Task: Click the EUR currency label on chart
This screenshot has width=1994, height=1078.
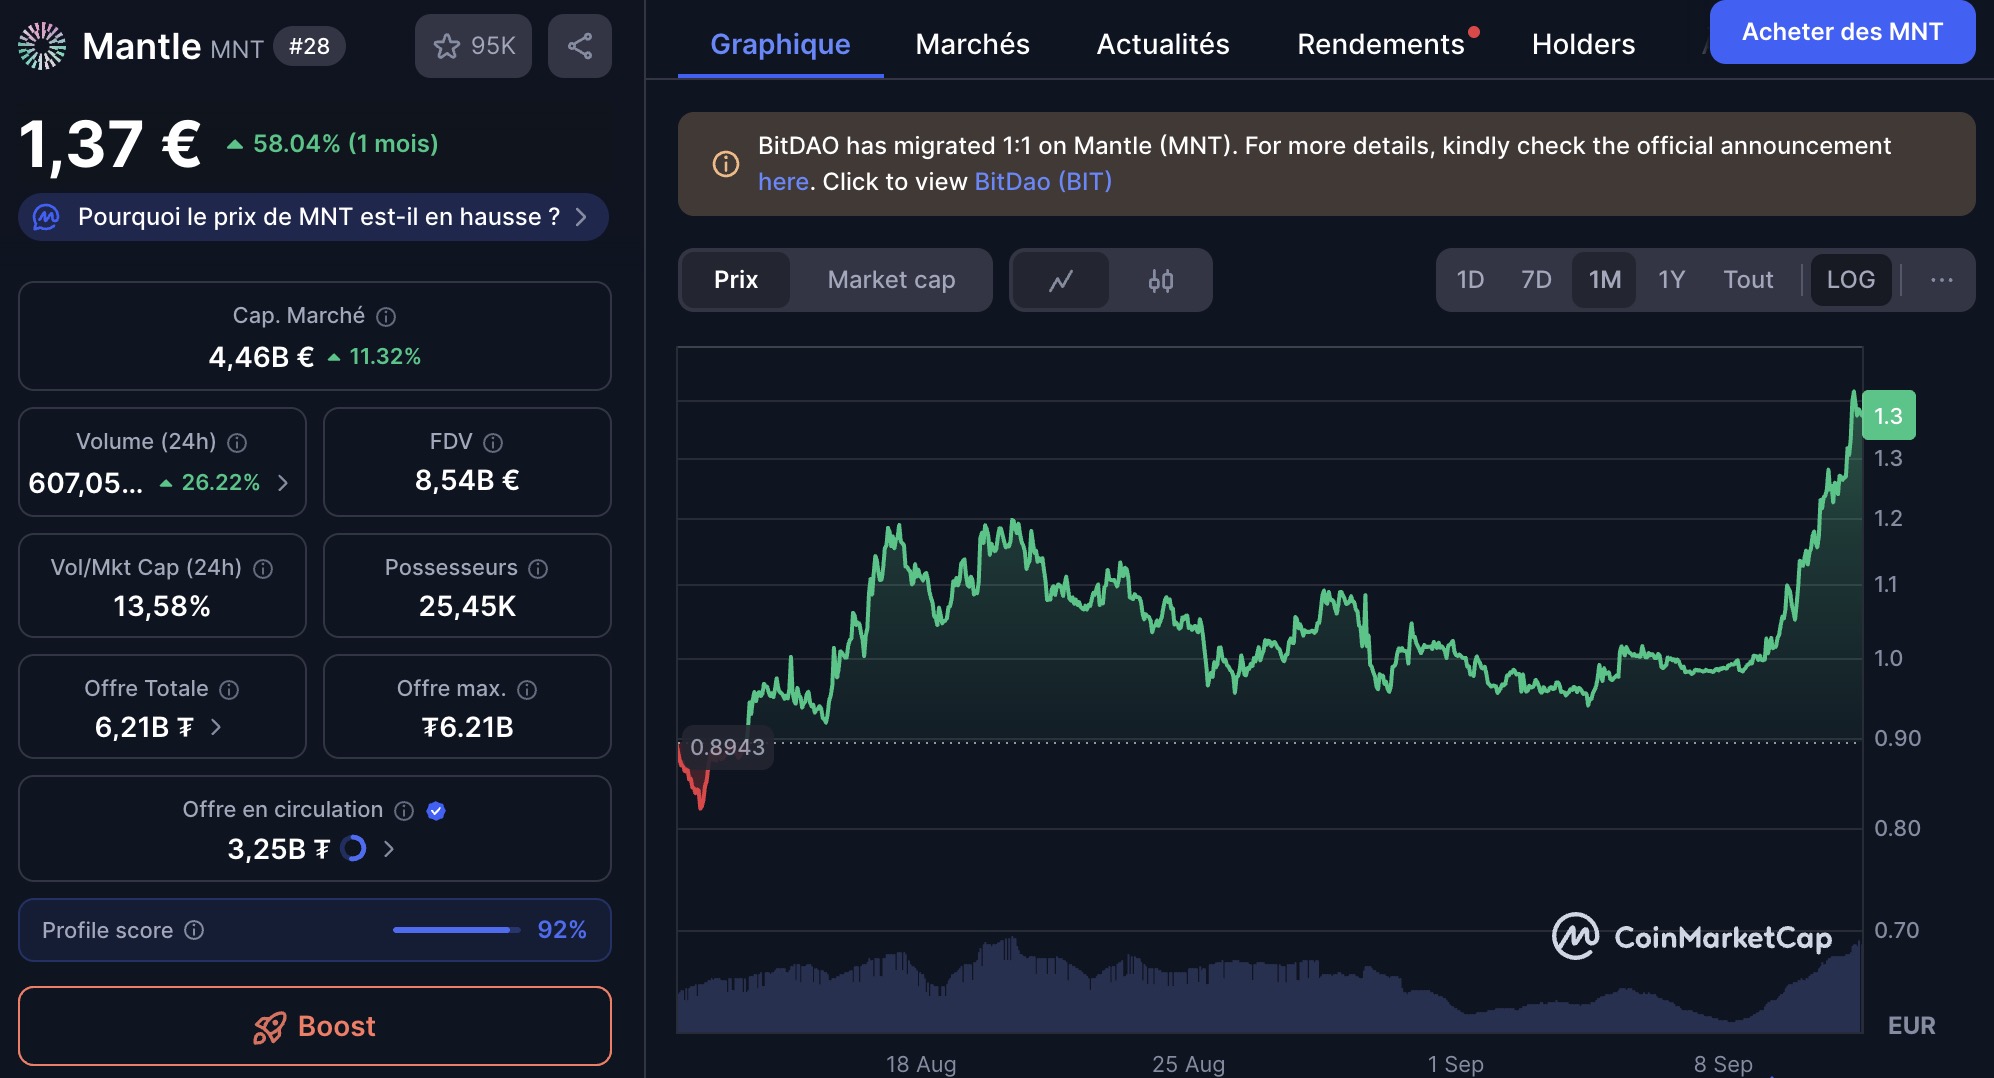Action: pyautogui.click(x=1911, y=1026)
